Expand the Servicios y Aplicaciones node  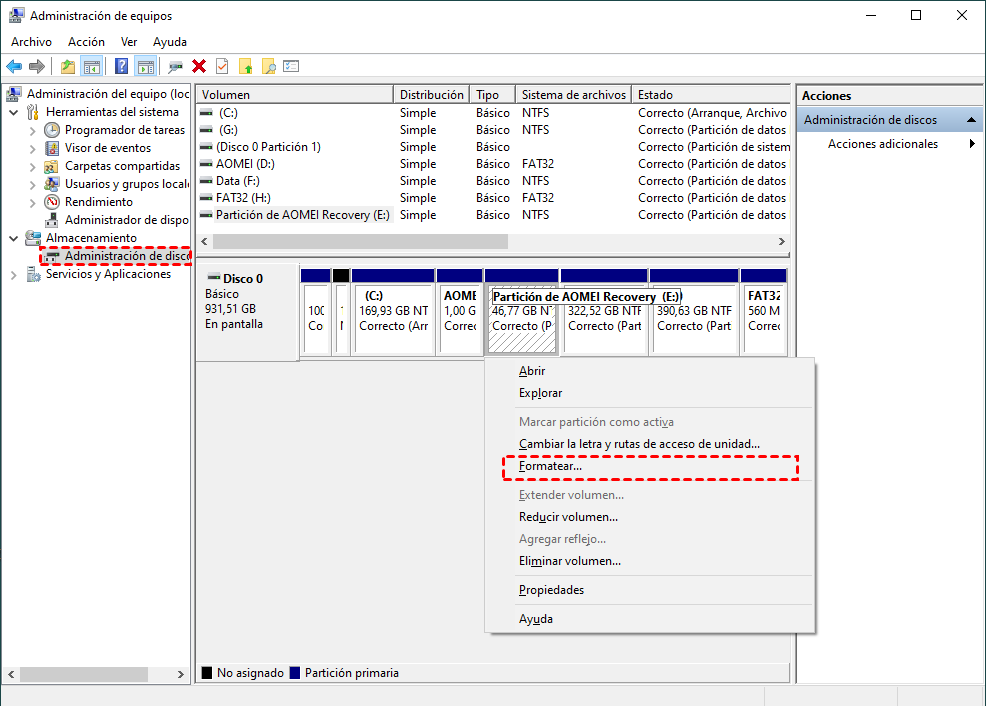[x=13, y=274]
